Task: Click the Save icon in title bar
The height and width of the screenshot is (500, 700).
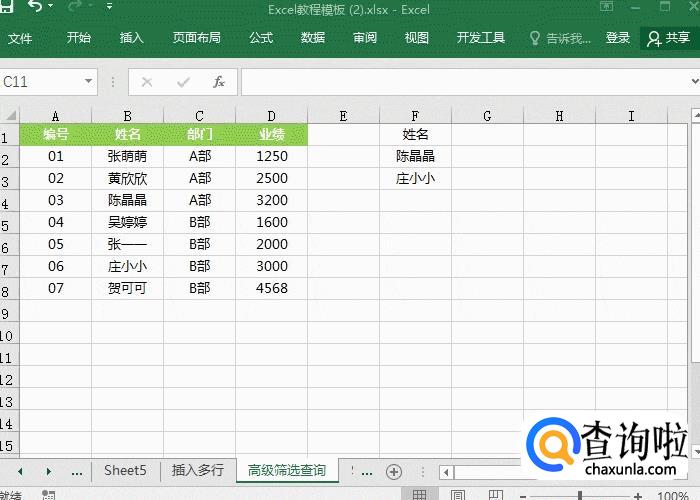Action: pos(6,5)
